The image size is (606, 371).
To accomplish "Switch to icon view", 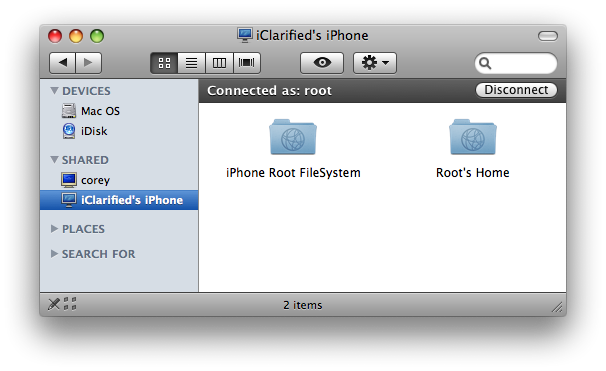I will coord(164,63).
